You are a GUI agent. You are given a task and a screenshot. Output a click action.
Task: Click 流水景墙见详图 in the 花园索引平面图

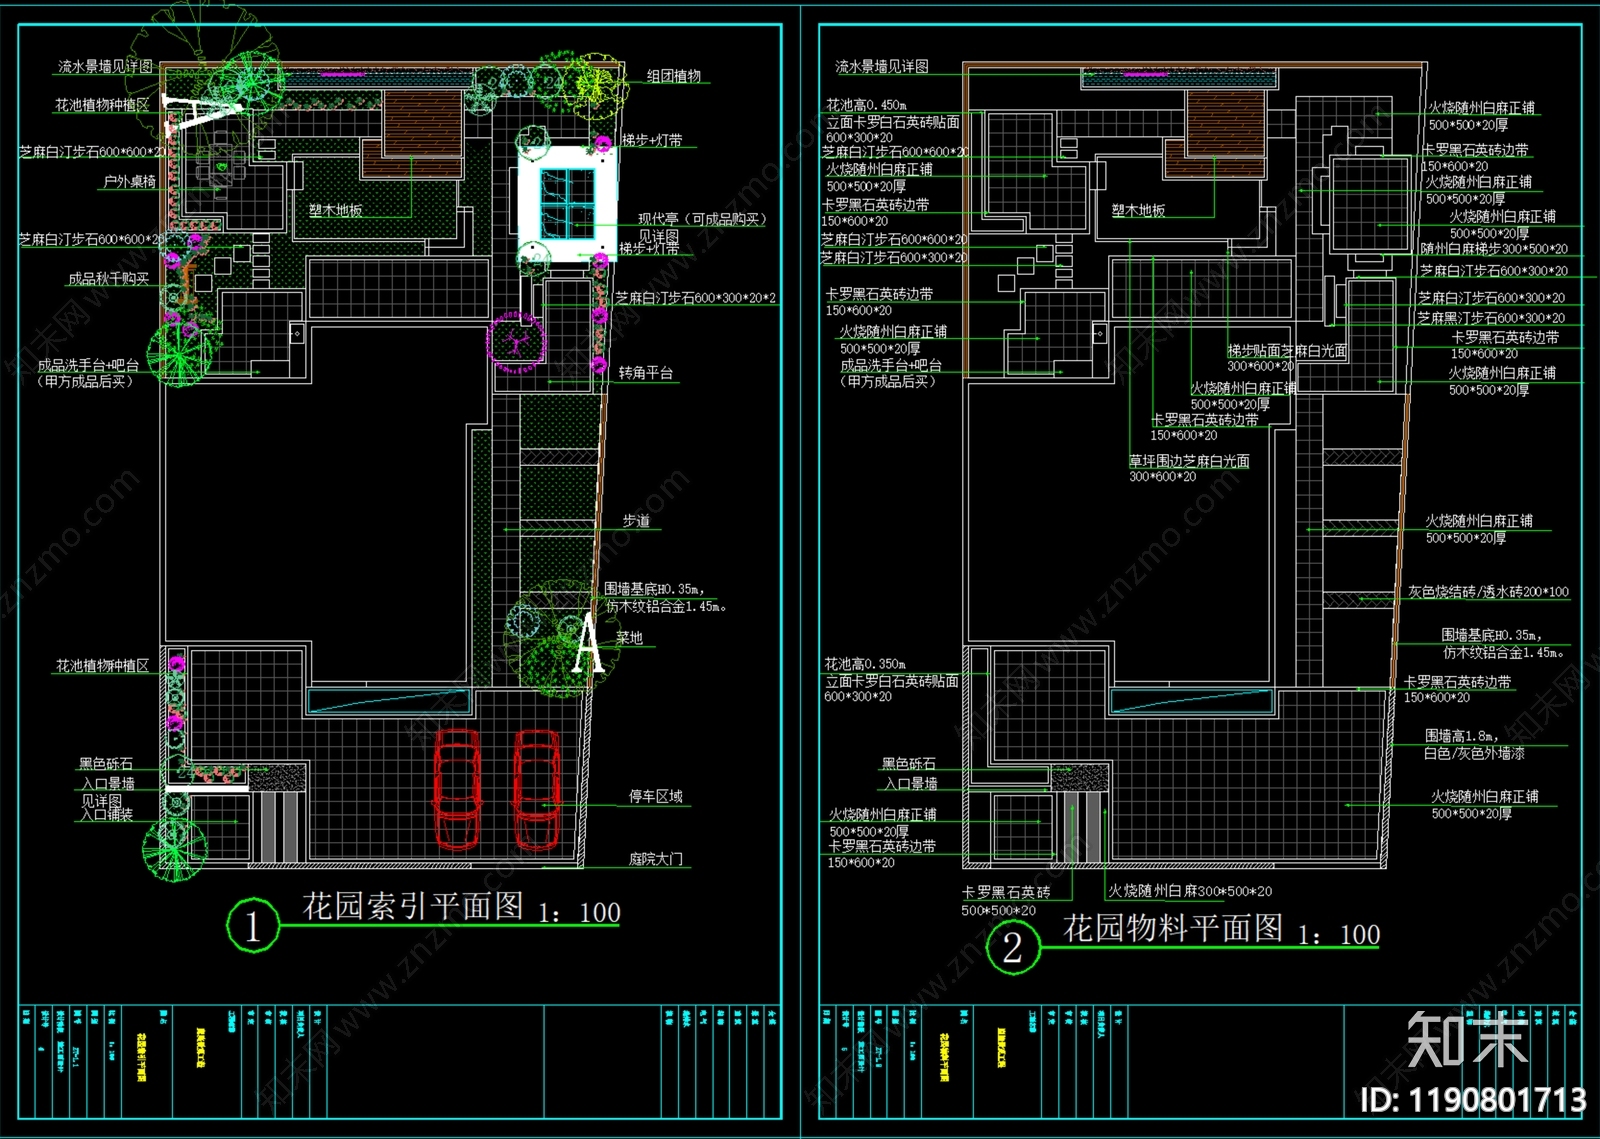click(x=105, y=67)
